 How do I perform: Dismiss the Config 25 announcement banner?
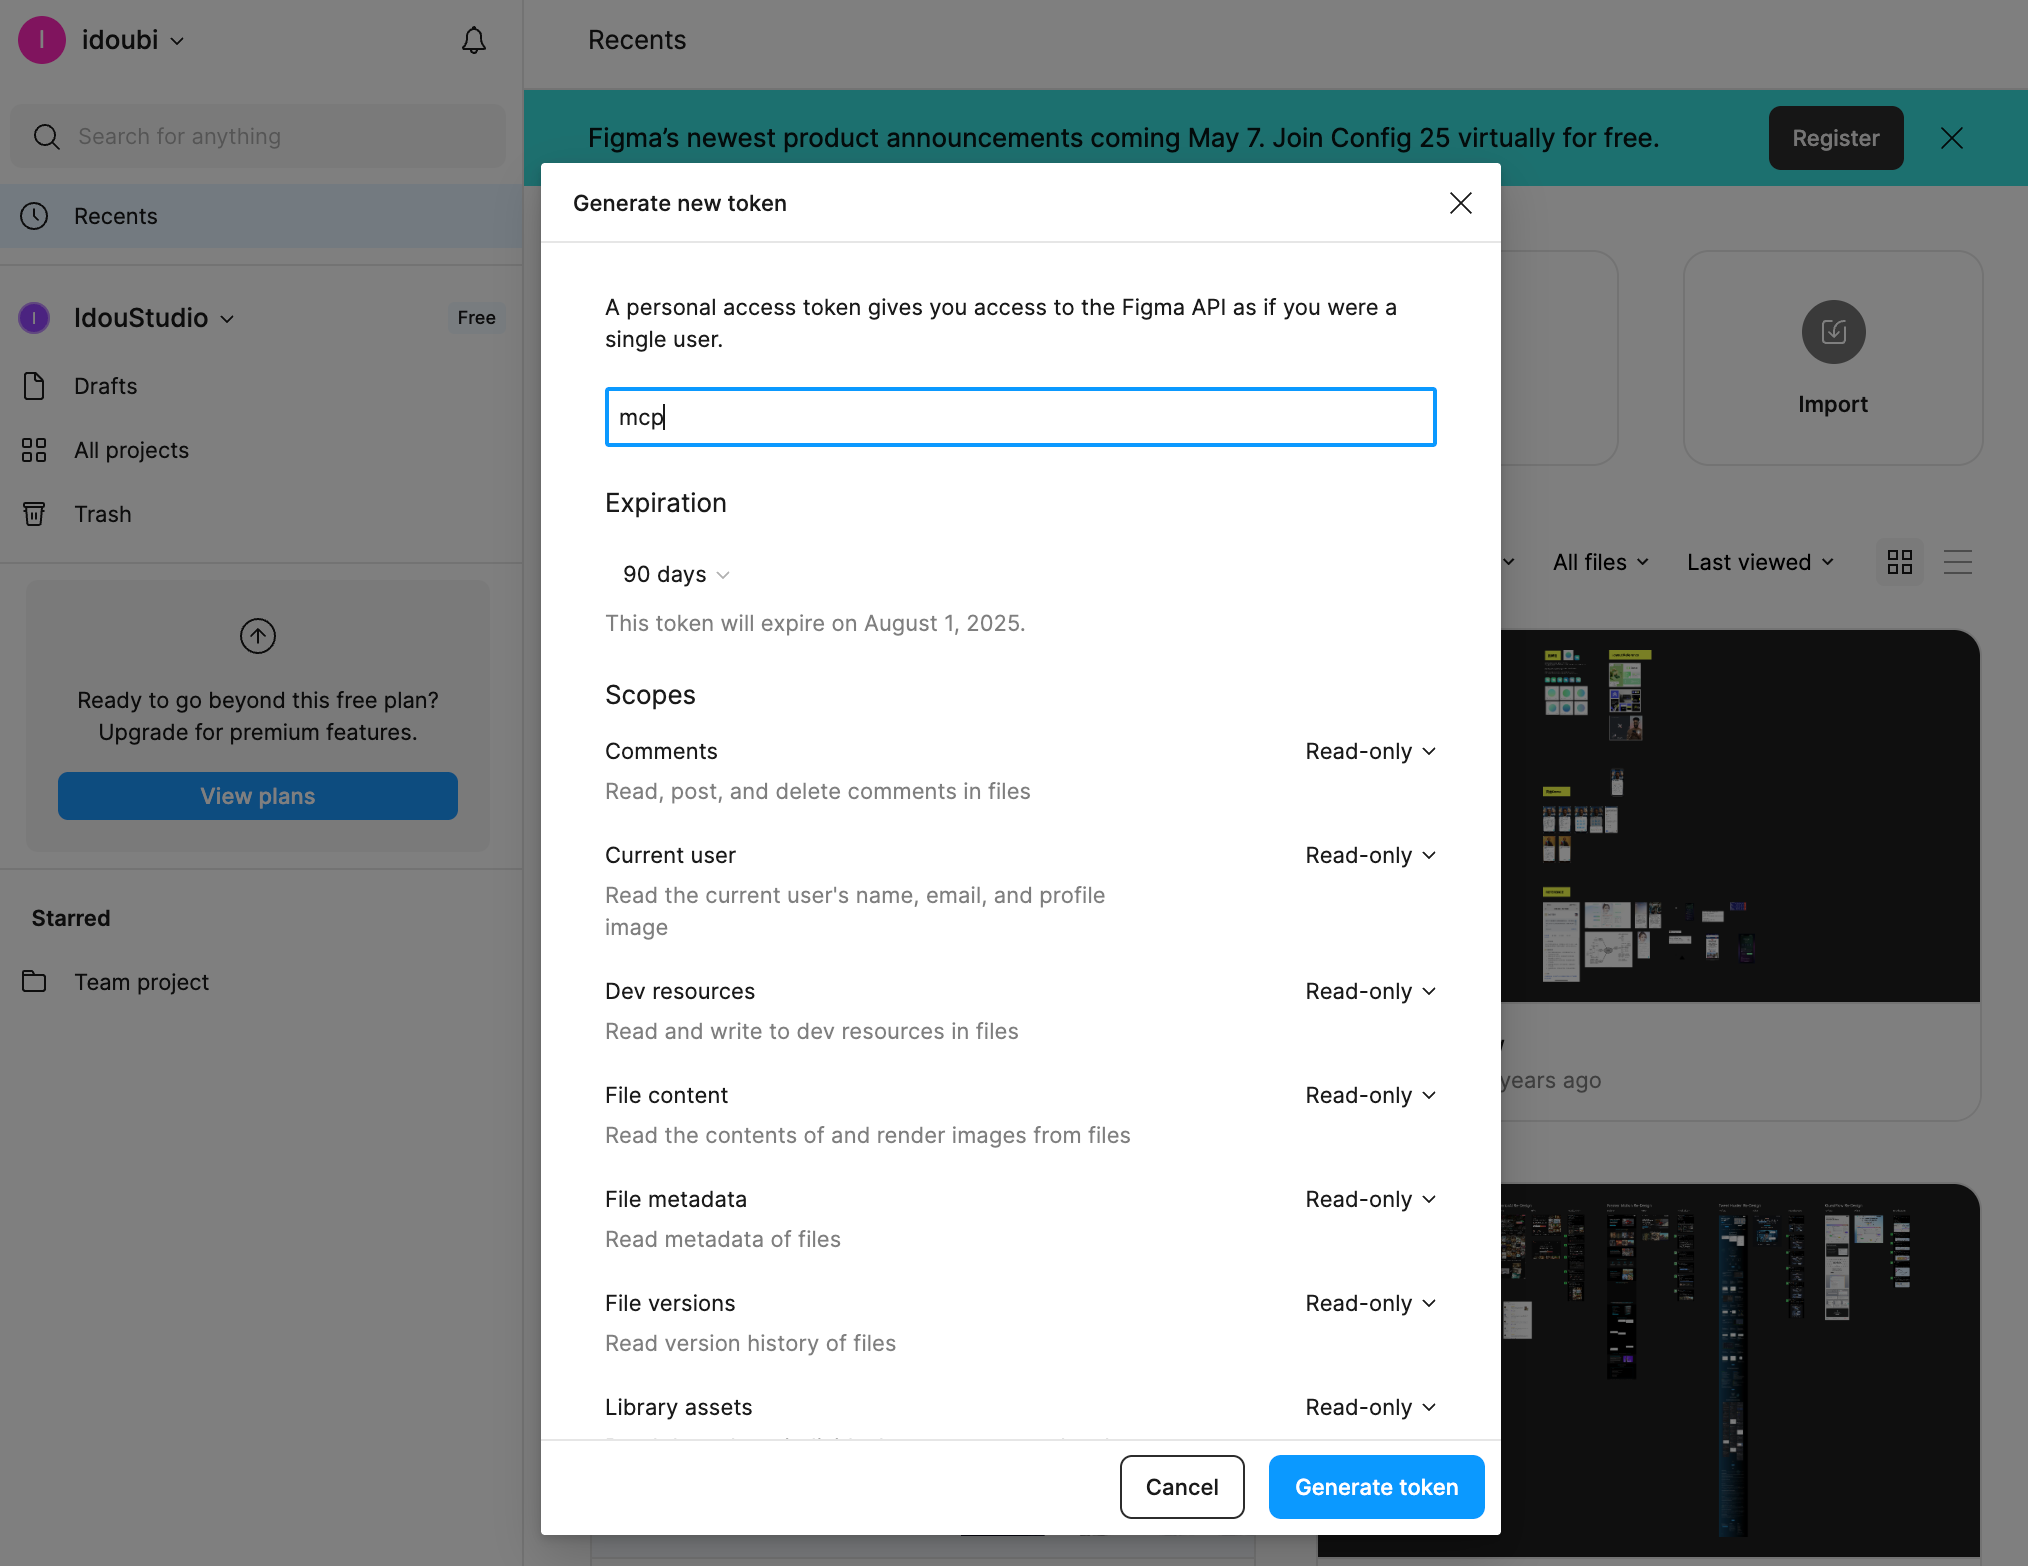(x=1951, y=138)
